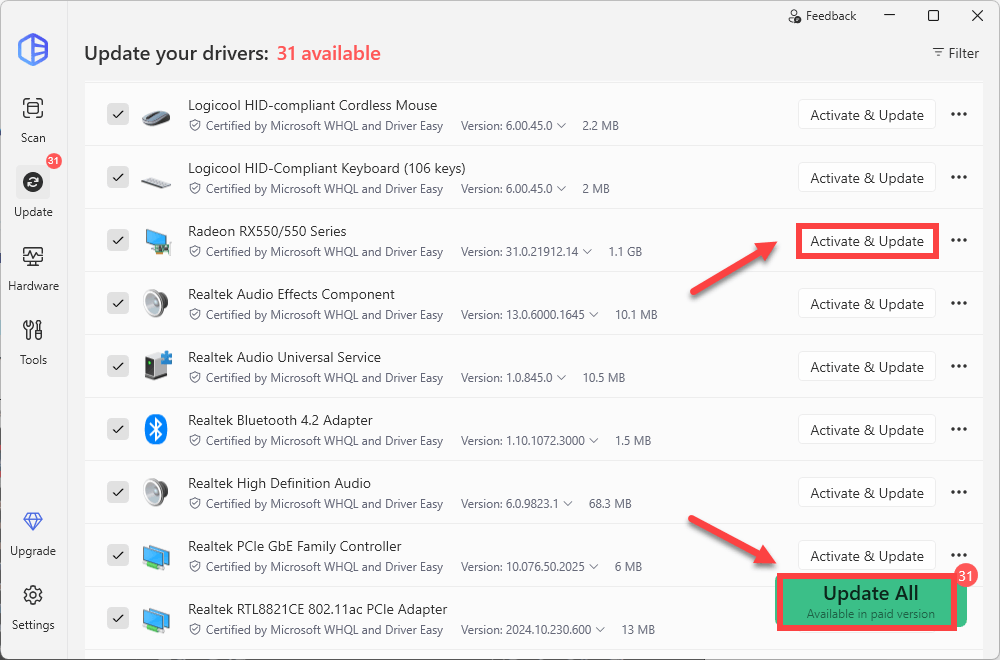Switch to the Update tab in sidebar

tap(33, 192)
